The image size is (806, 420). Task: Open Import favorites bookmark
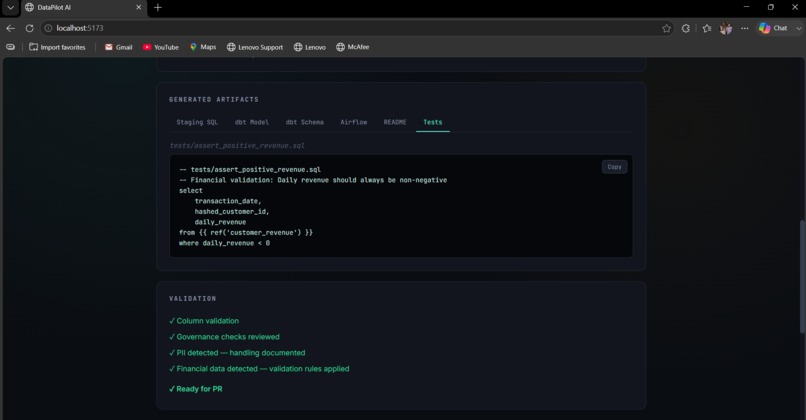[57, 47]
